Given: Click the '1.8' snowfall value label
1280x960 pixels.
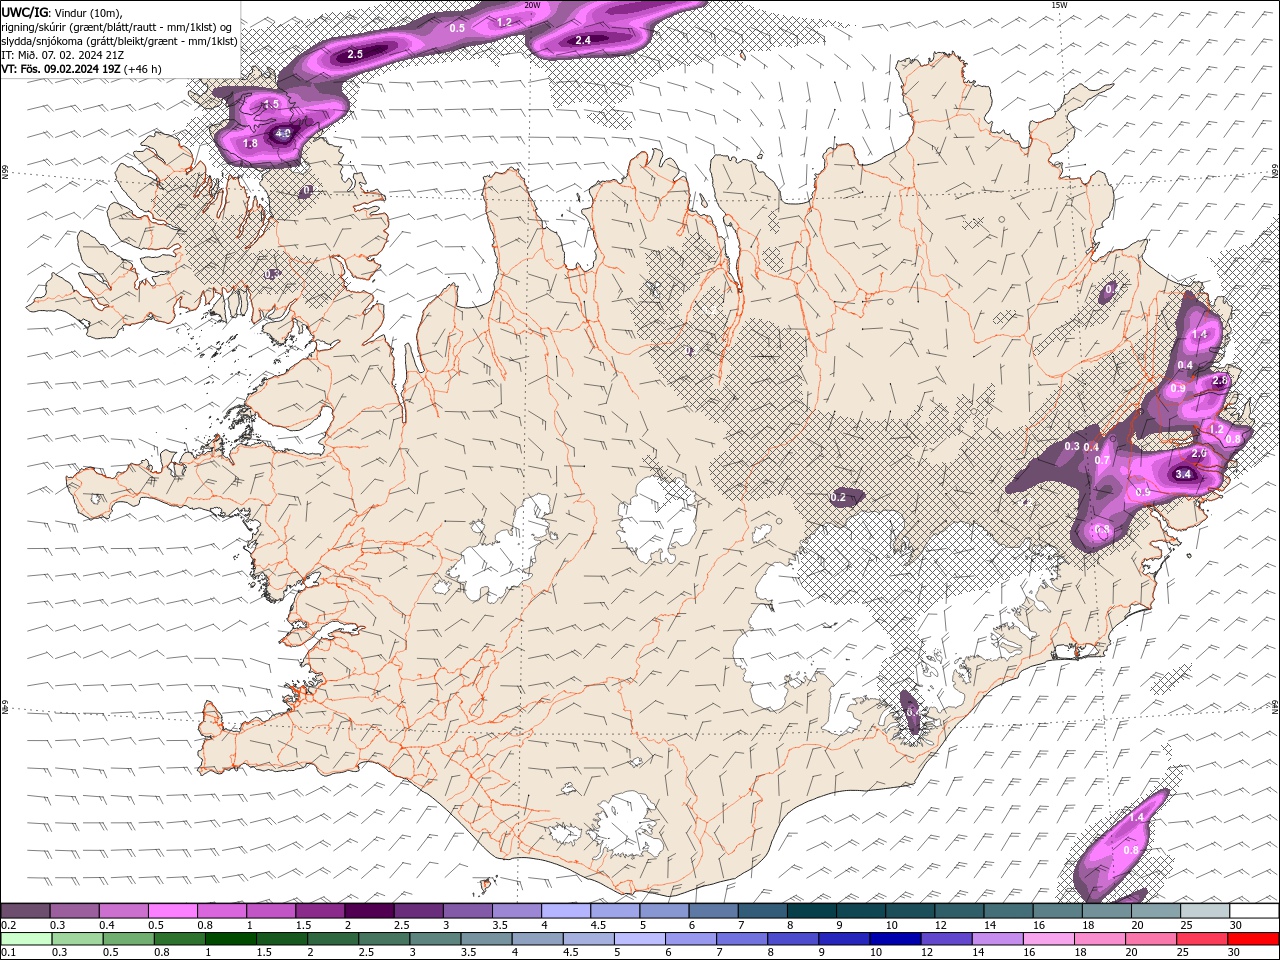Looking at the screenshot, I should click(251, 144).
